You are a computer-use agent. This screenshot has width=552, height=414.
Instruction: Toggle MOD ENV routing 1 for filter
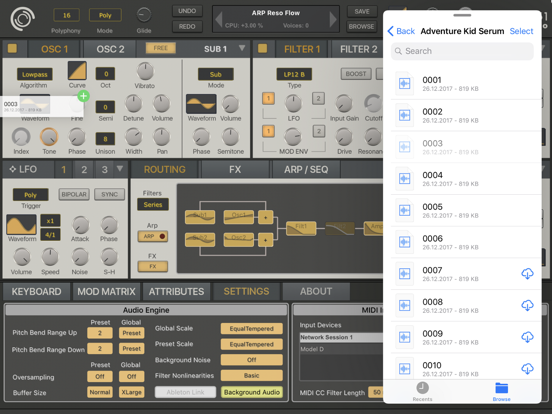268,131
